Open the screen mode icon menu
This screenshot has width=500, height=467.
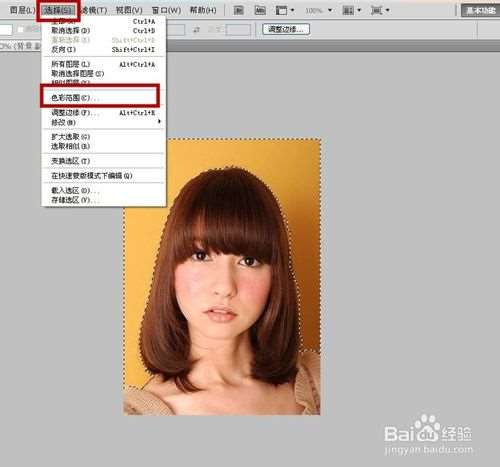(380, 10)
